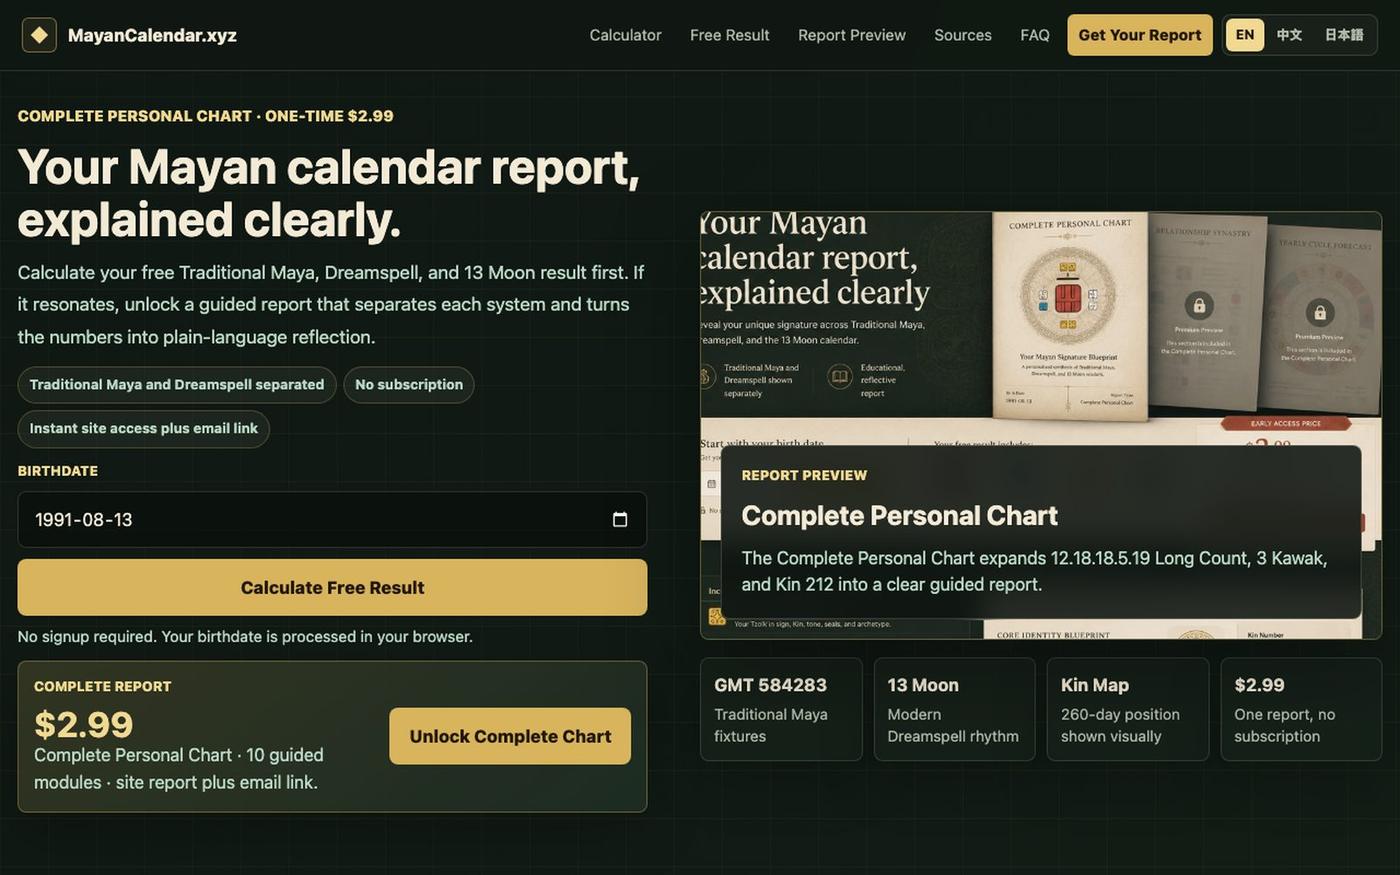
Task: Select the $2.99 One report card
Action: pyautogui.click(x=1301, y=709)
